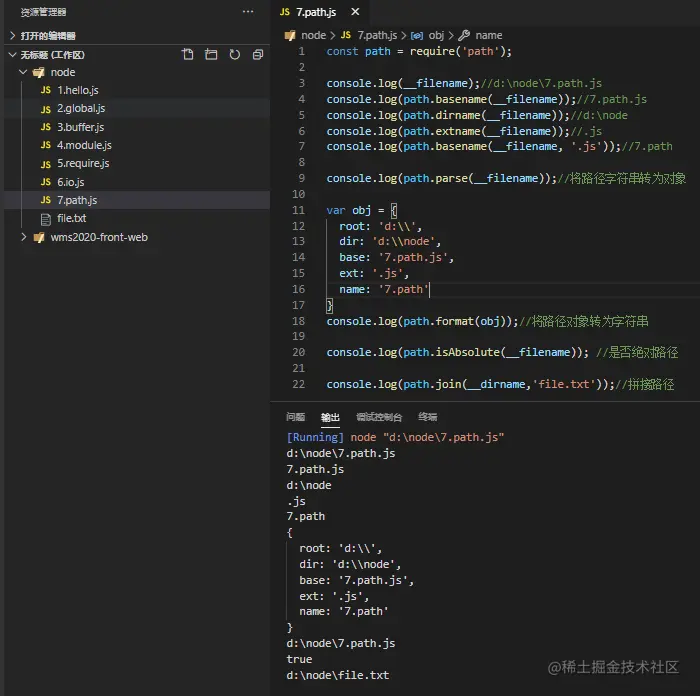Switch to the Problems panel tab
The width and height of the screenshot is (700, 696).
[295, 417]
